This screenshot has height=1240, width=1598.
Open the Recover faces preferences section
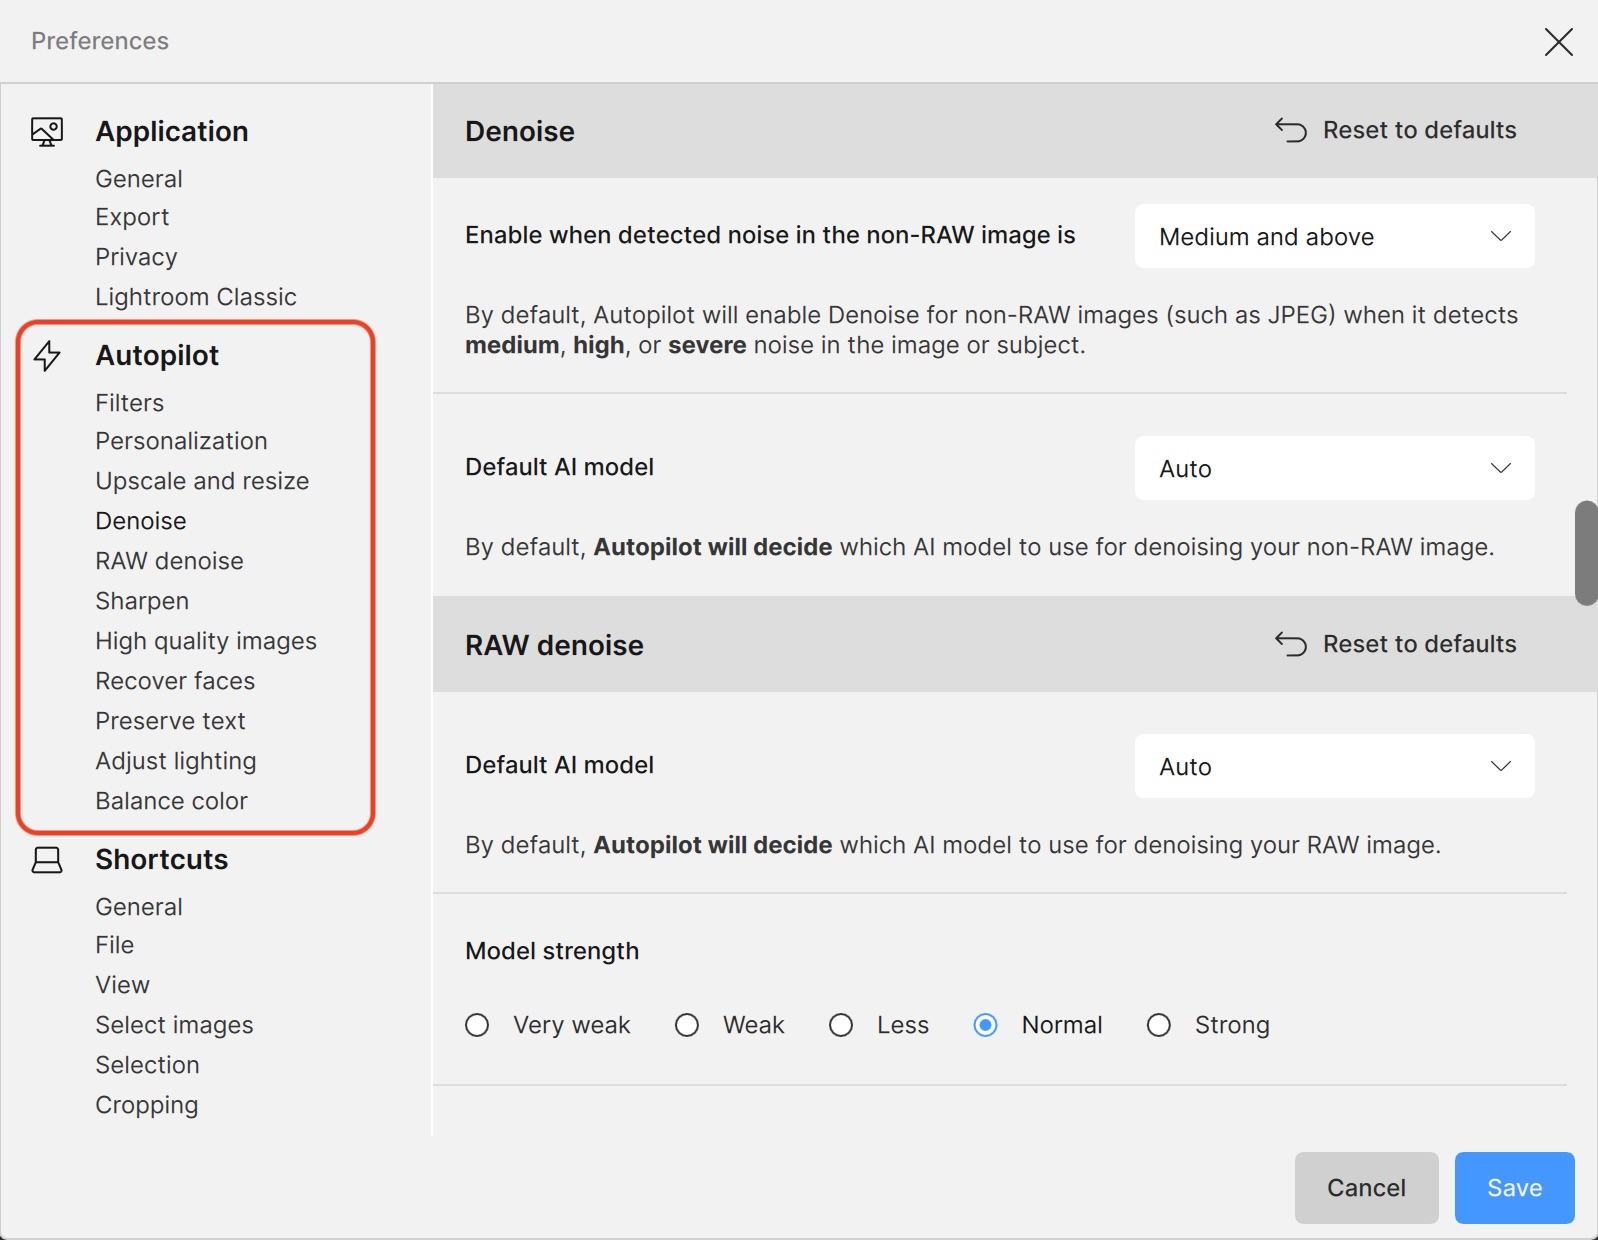(175, 681)
